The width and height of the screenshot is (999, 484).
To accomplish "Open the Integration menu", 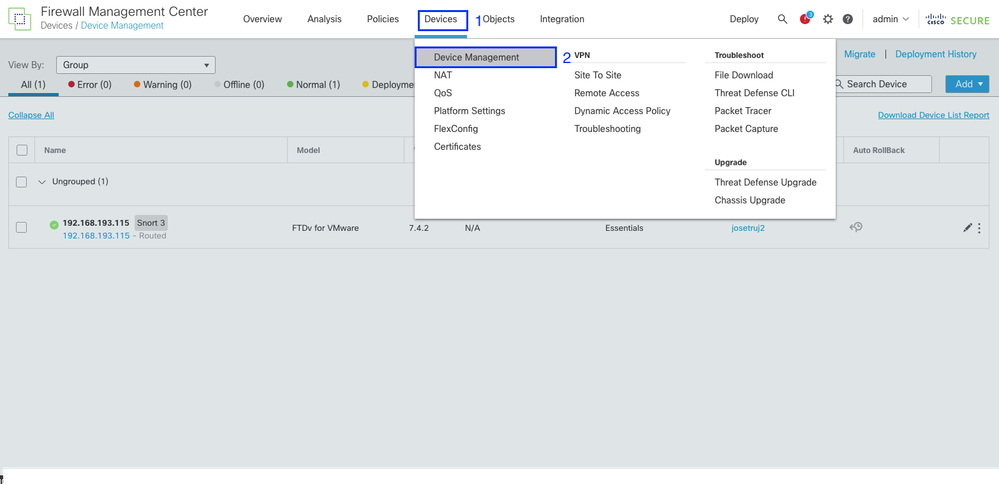I will click(x=562, y=19).
